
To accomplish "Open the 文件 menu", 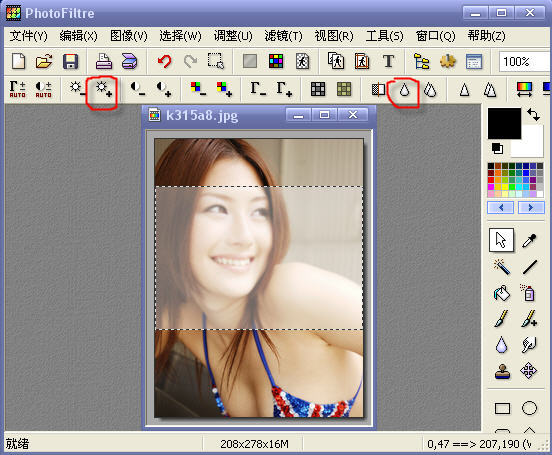I will [x=28, y=36].
